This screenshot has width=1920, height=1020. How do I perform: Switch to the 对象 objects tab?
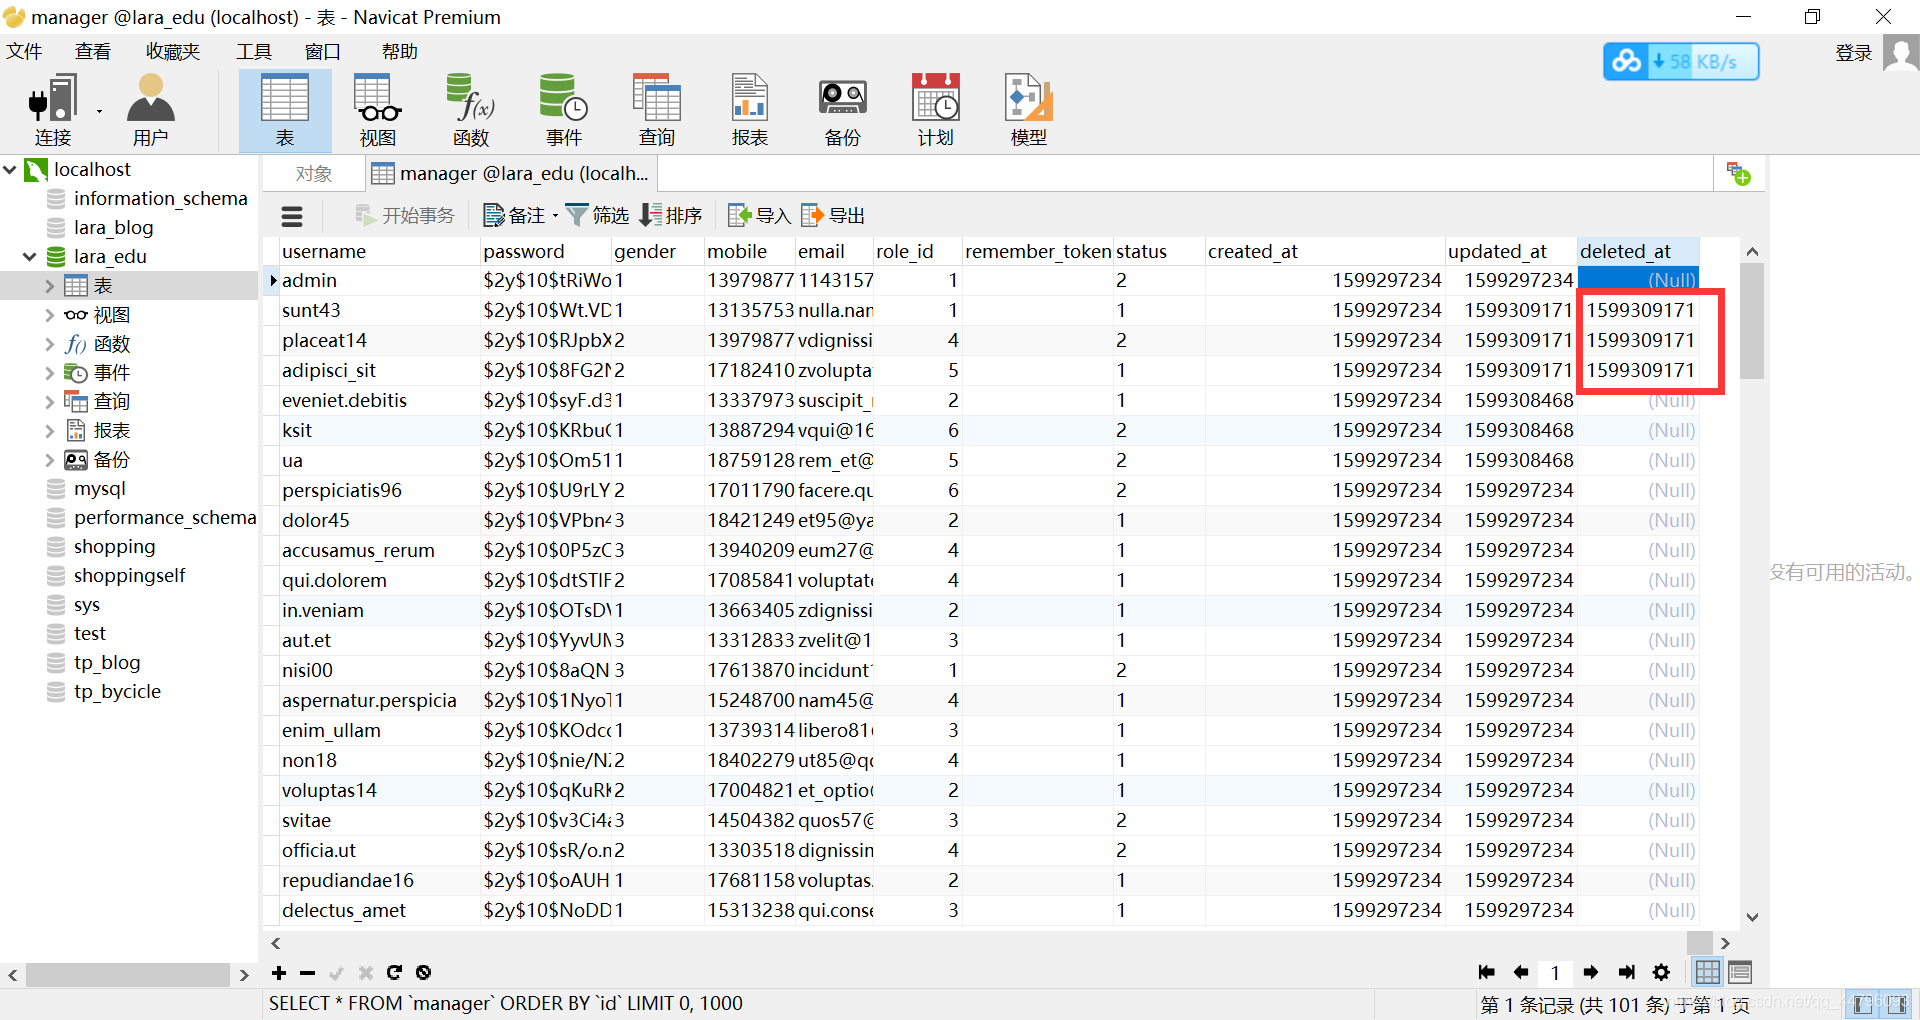(x=313, y=174)
